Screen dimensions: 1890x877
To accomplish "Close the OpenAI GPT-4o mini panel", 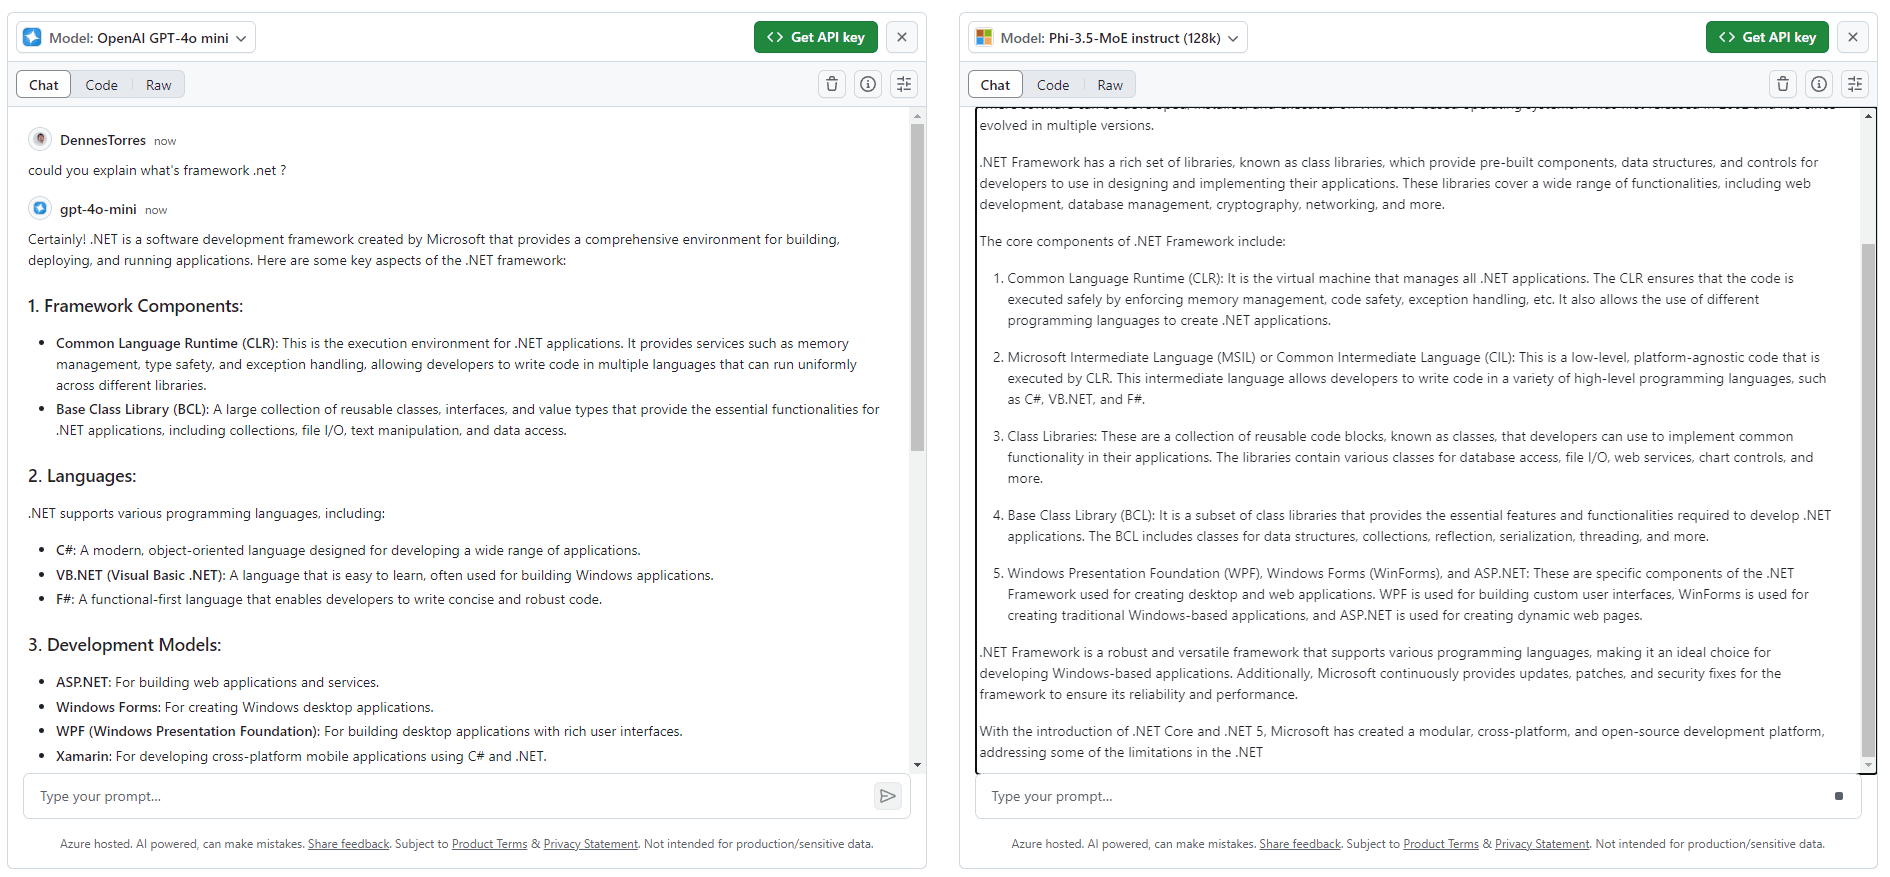I will pyautogui.click(x=902, y=37).
